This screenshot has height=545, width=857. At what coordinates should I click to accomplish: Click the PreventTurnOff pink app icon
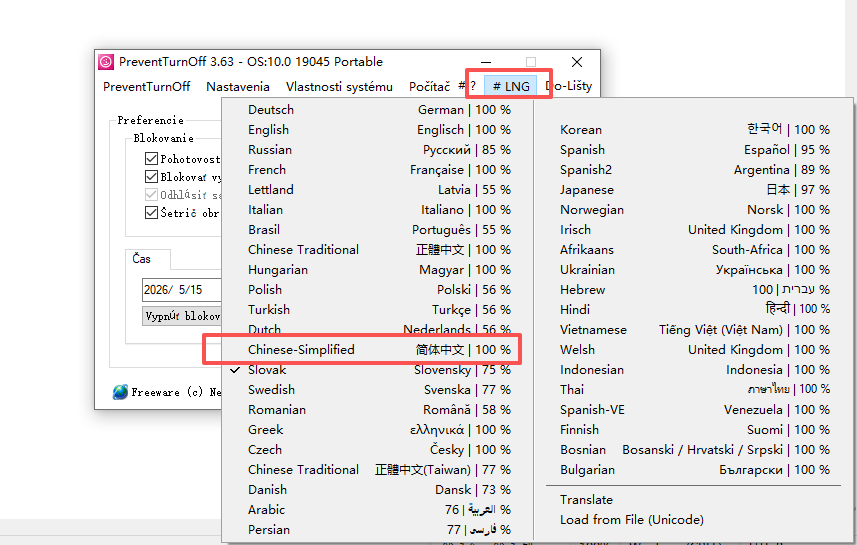105,62
